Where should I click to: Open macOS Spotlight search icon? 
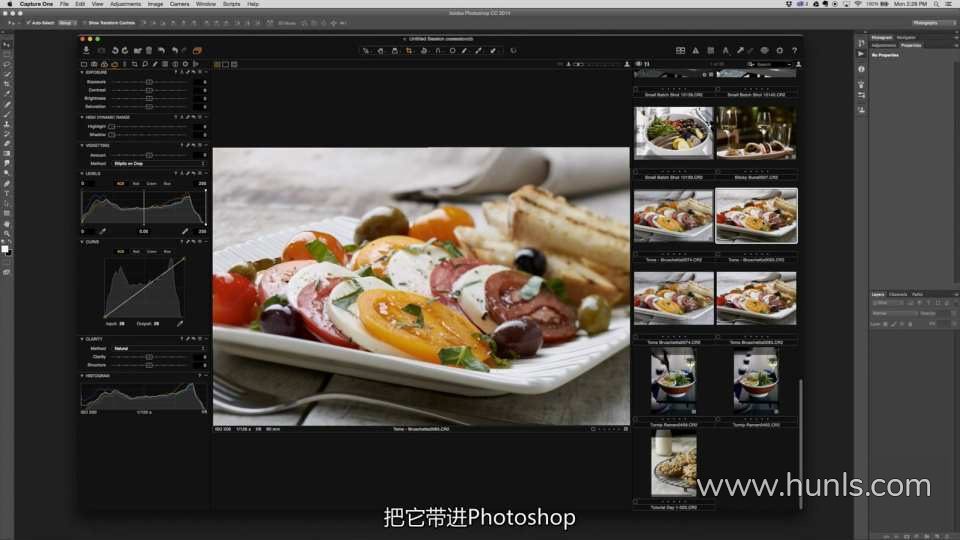click(936, 4)
